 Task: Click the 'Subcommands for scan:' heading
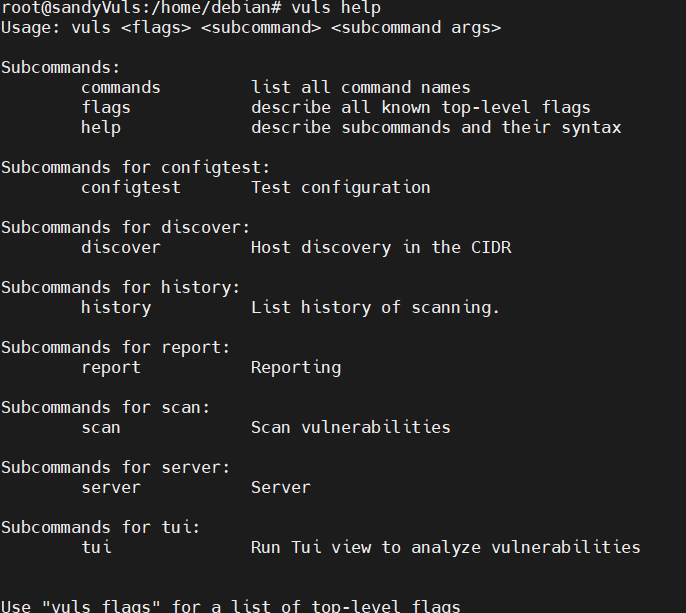pyautogui.click(x=105, y=407)
